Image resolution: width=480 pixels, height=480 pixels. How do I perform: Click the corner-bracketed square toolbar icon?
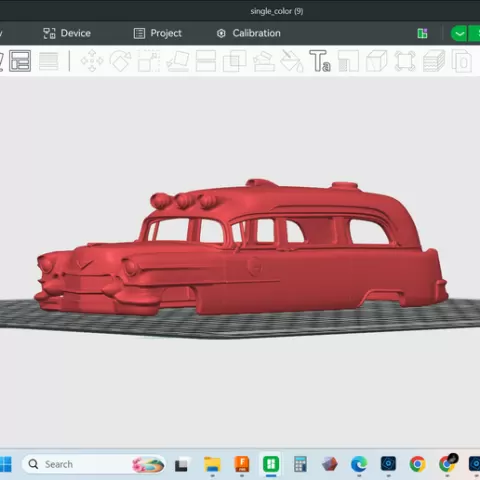[405, 61]
